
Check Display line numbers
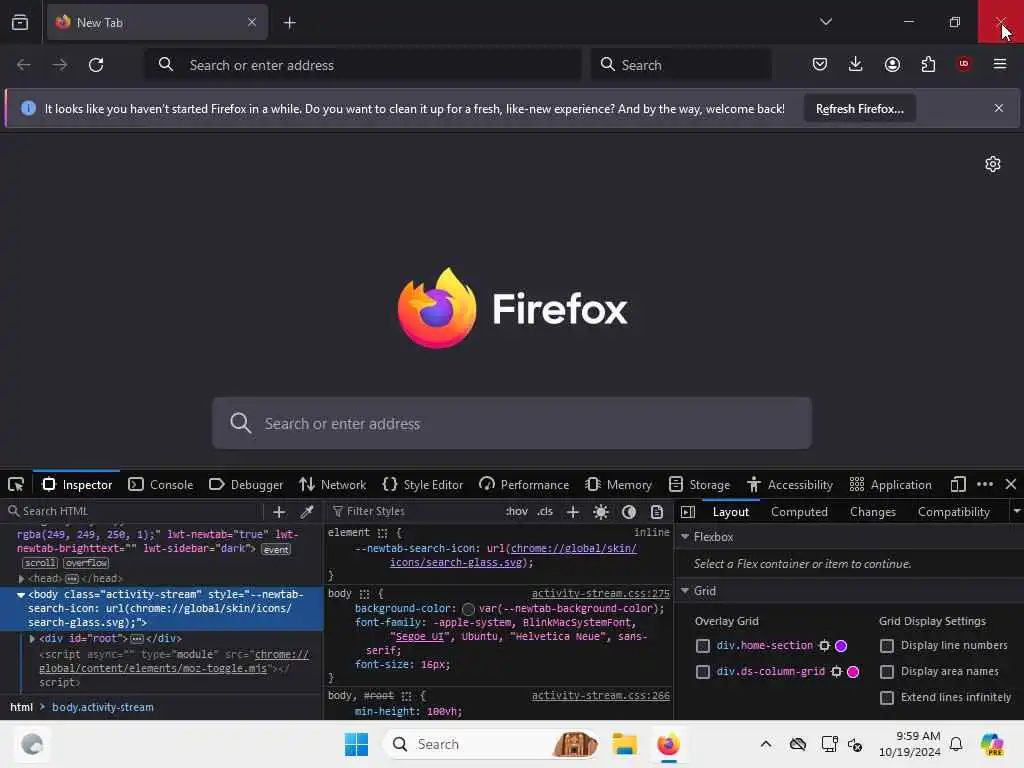coord(887,646)
